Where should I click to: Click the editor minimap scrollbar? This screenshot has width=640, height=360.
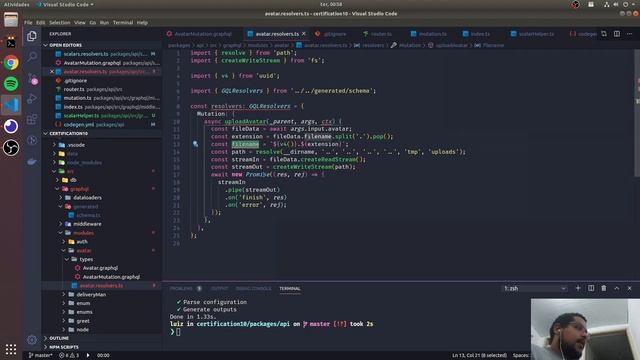[x=637, y=114]
